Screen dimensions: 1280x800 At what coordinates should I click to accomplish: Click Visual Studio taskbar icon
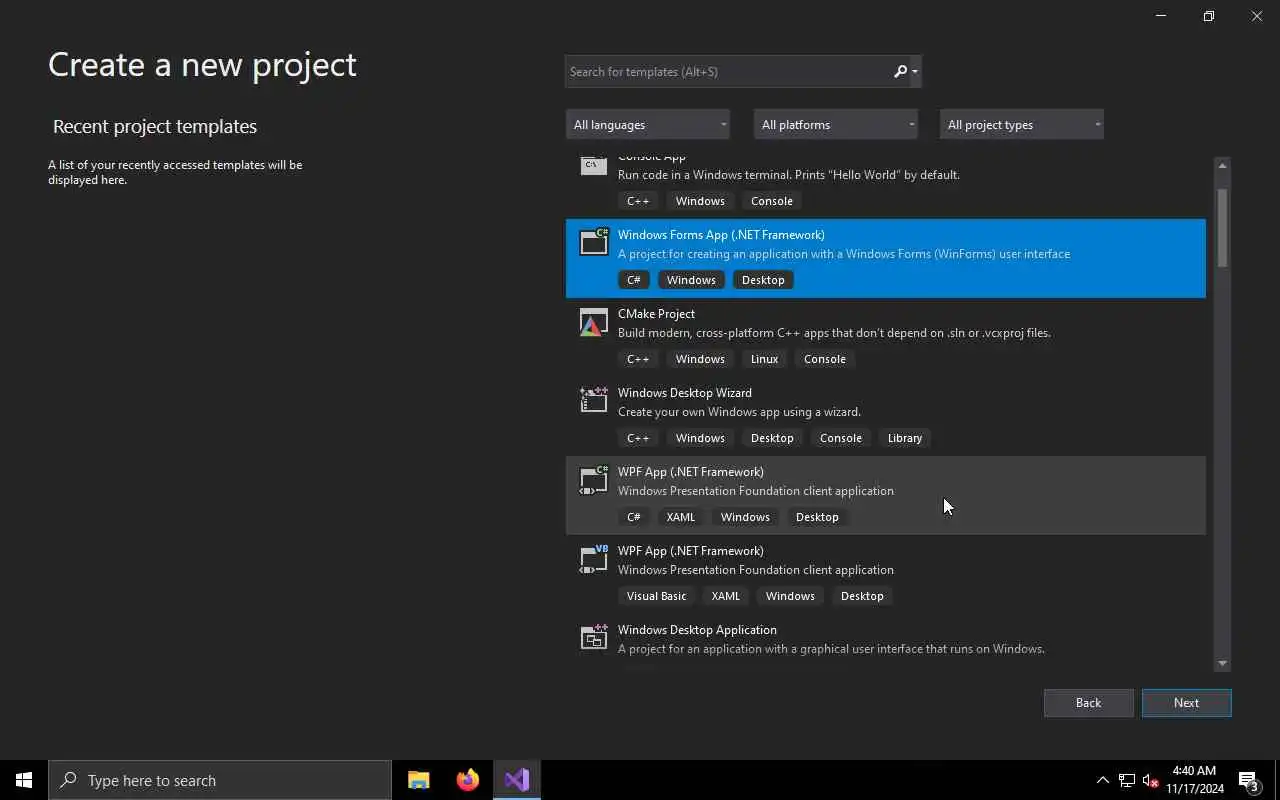click(517, 780)
